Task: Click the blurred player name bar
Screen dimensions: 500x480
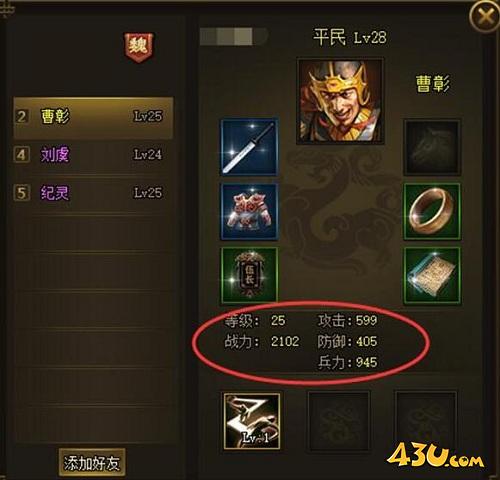Action: click(x=234, y=36)
